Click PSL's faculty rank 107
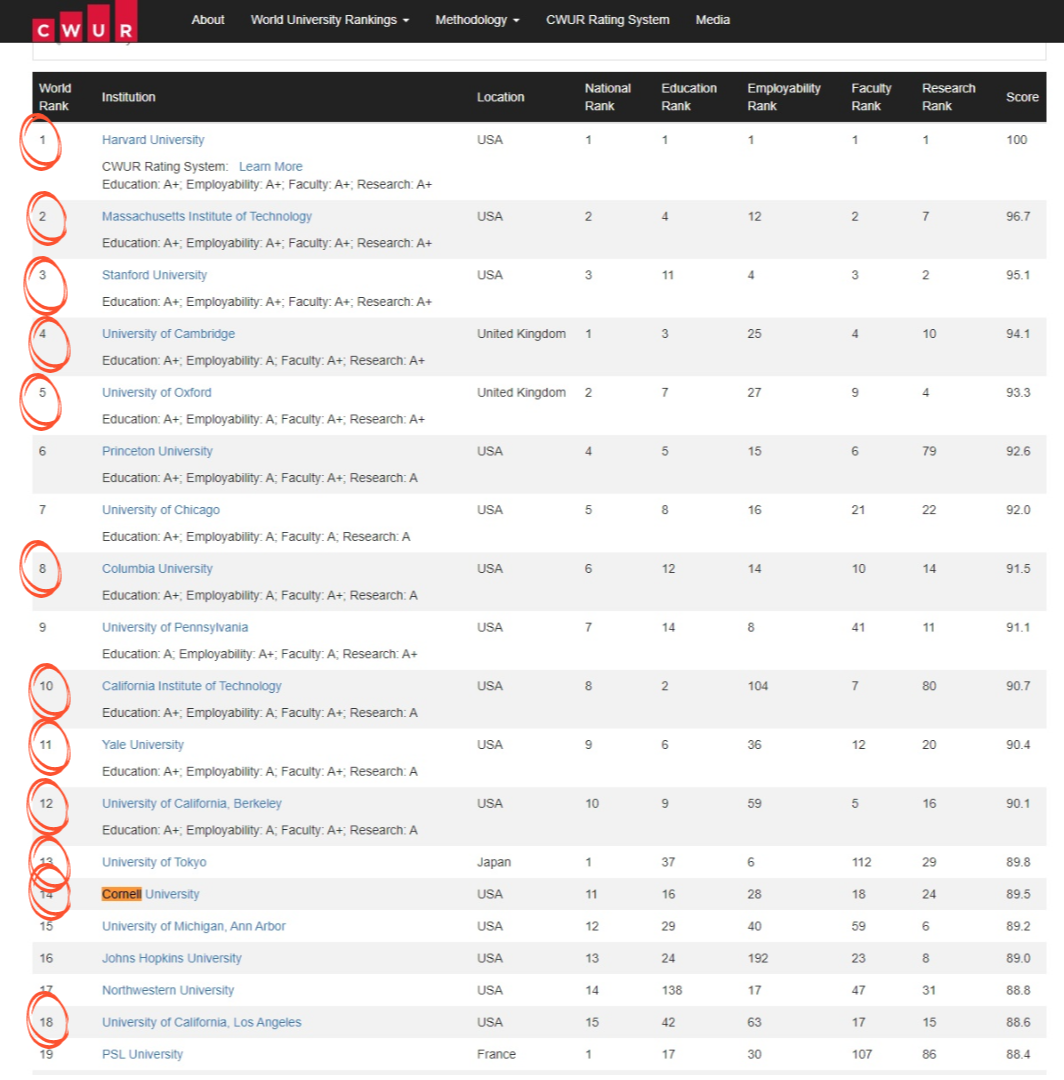 click(x=862, y=1055)
